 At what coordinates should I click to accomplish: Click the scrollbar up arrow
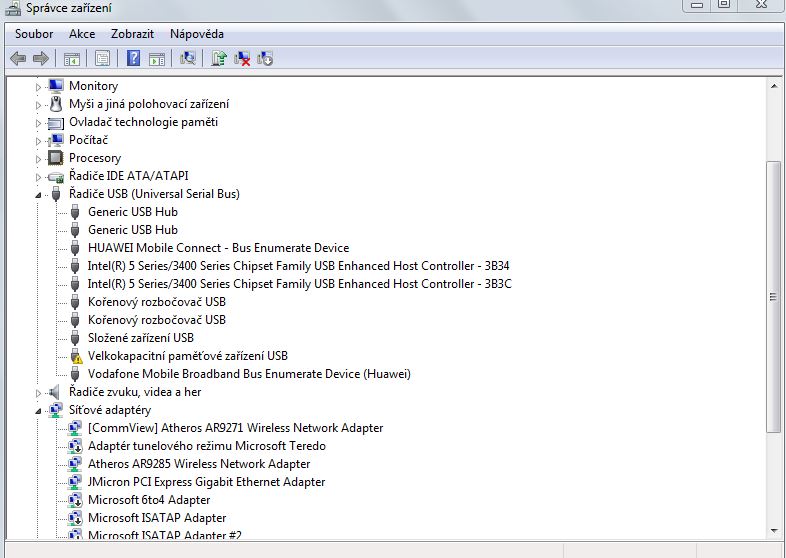point(773,86)
